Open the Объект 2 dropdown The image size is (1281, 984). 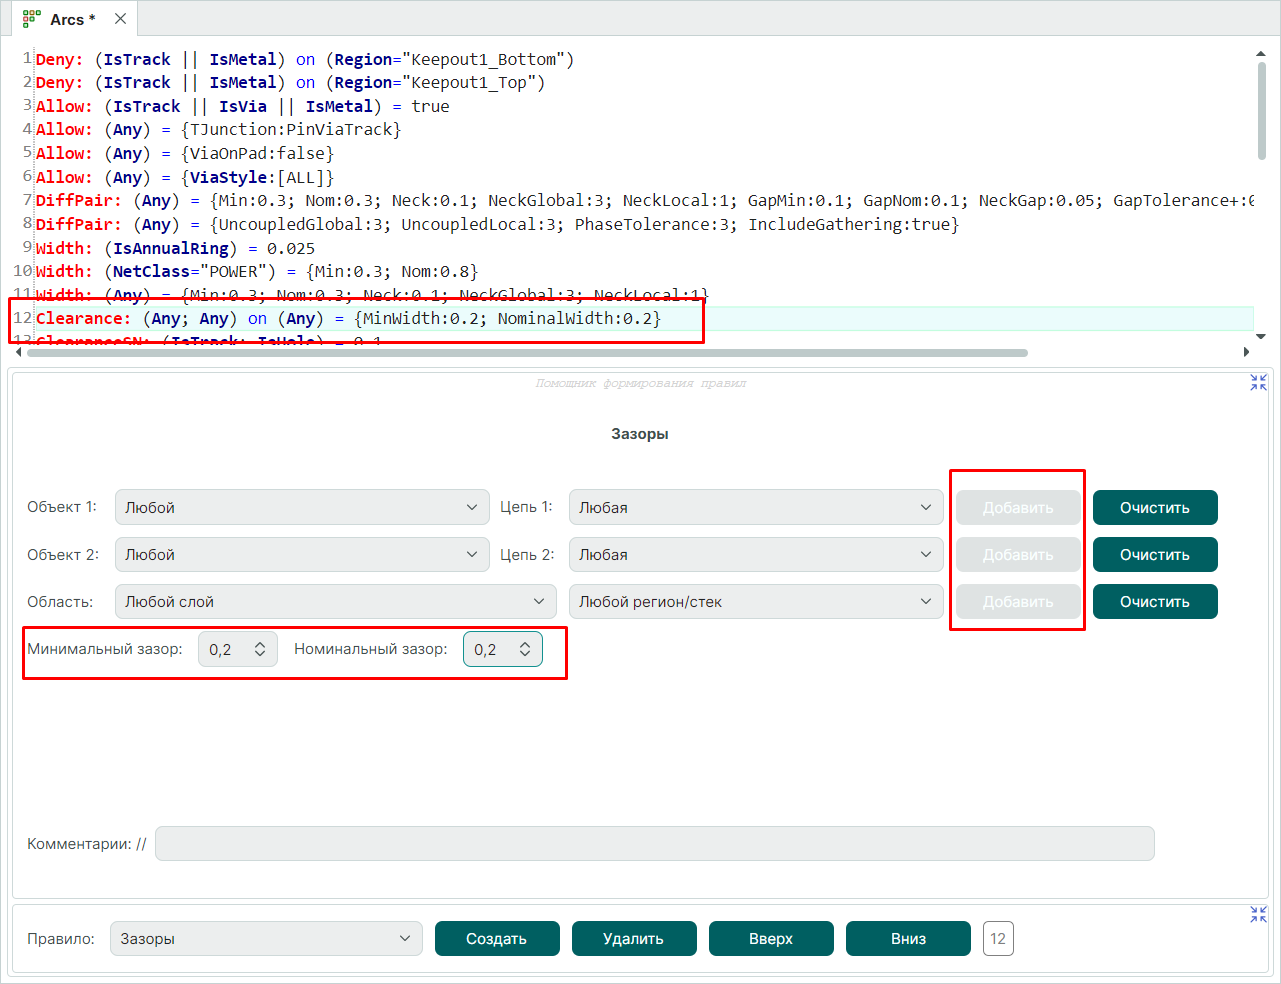click(302, 554)
